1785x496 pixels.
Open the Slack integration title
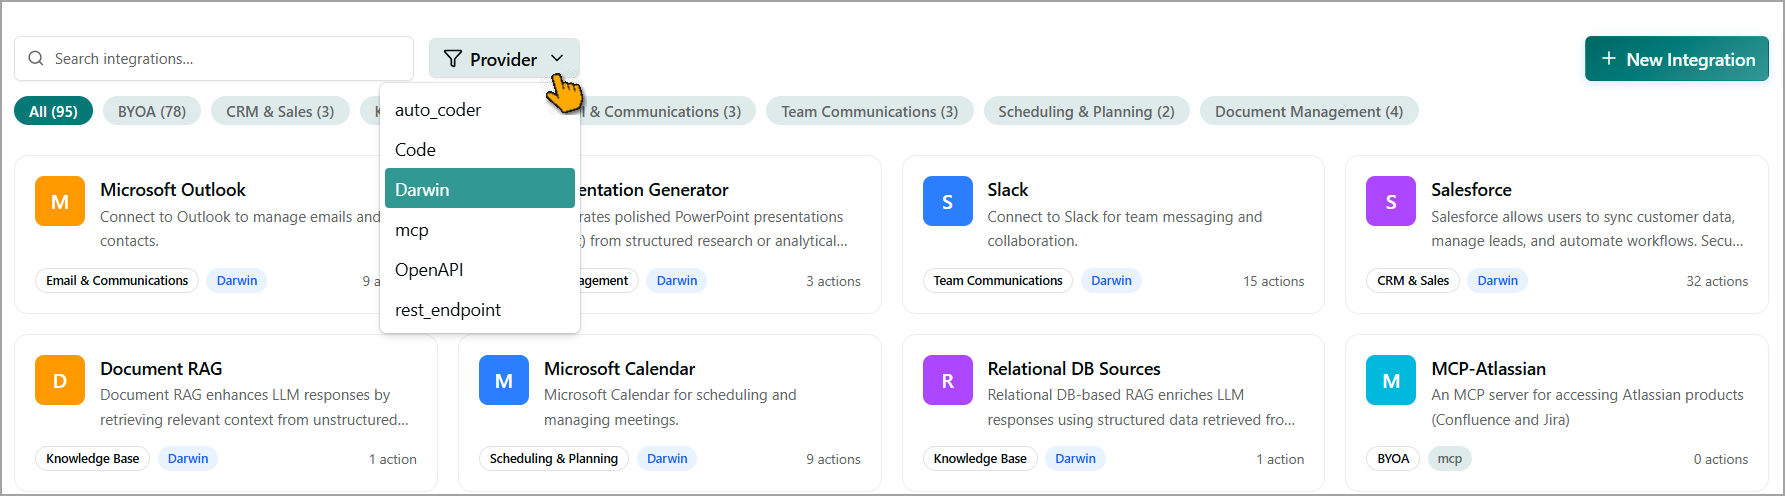(x=1008, y=190)
